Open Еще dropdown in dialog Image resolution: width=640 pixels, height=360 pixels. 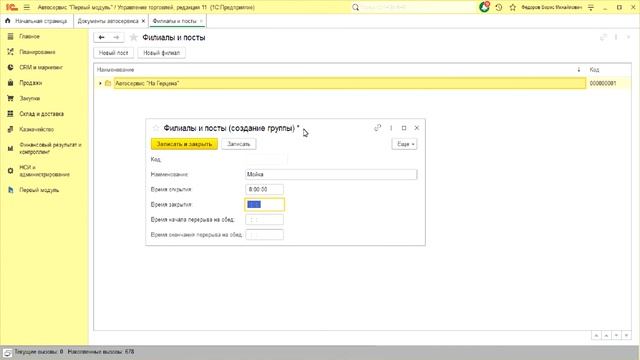click(x=404, y=144)
